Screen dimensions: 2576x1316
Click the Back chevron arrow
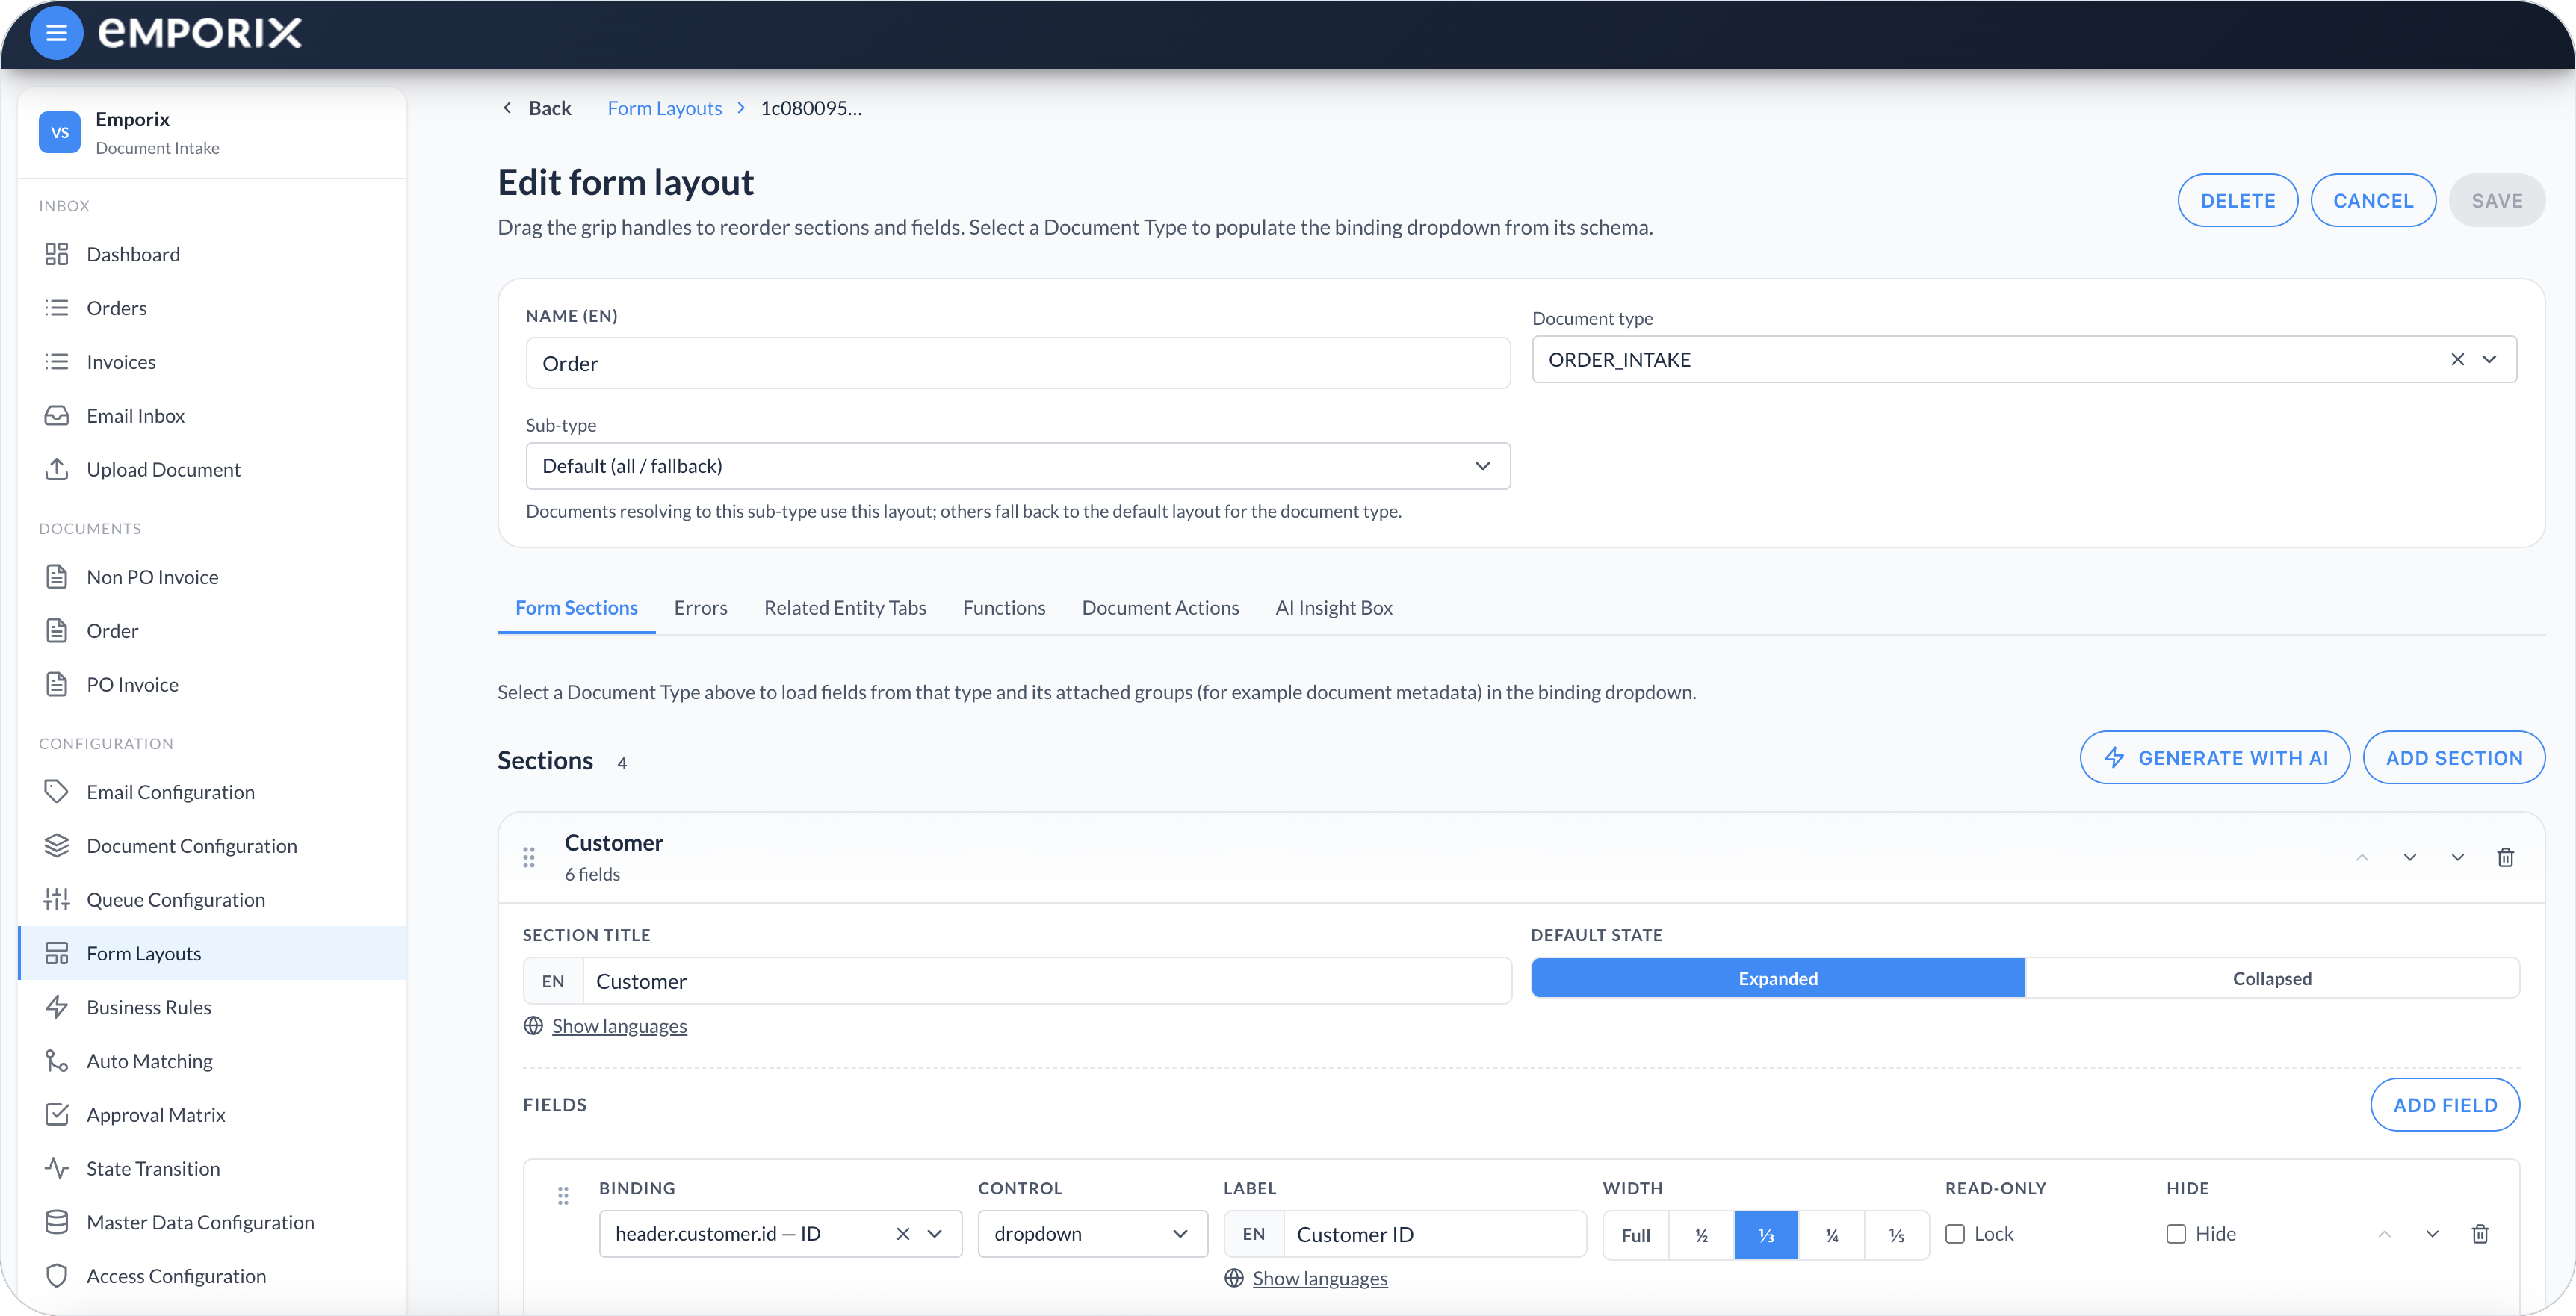pyautogui.click(x=507, y=107)
